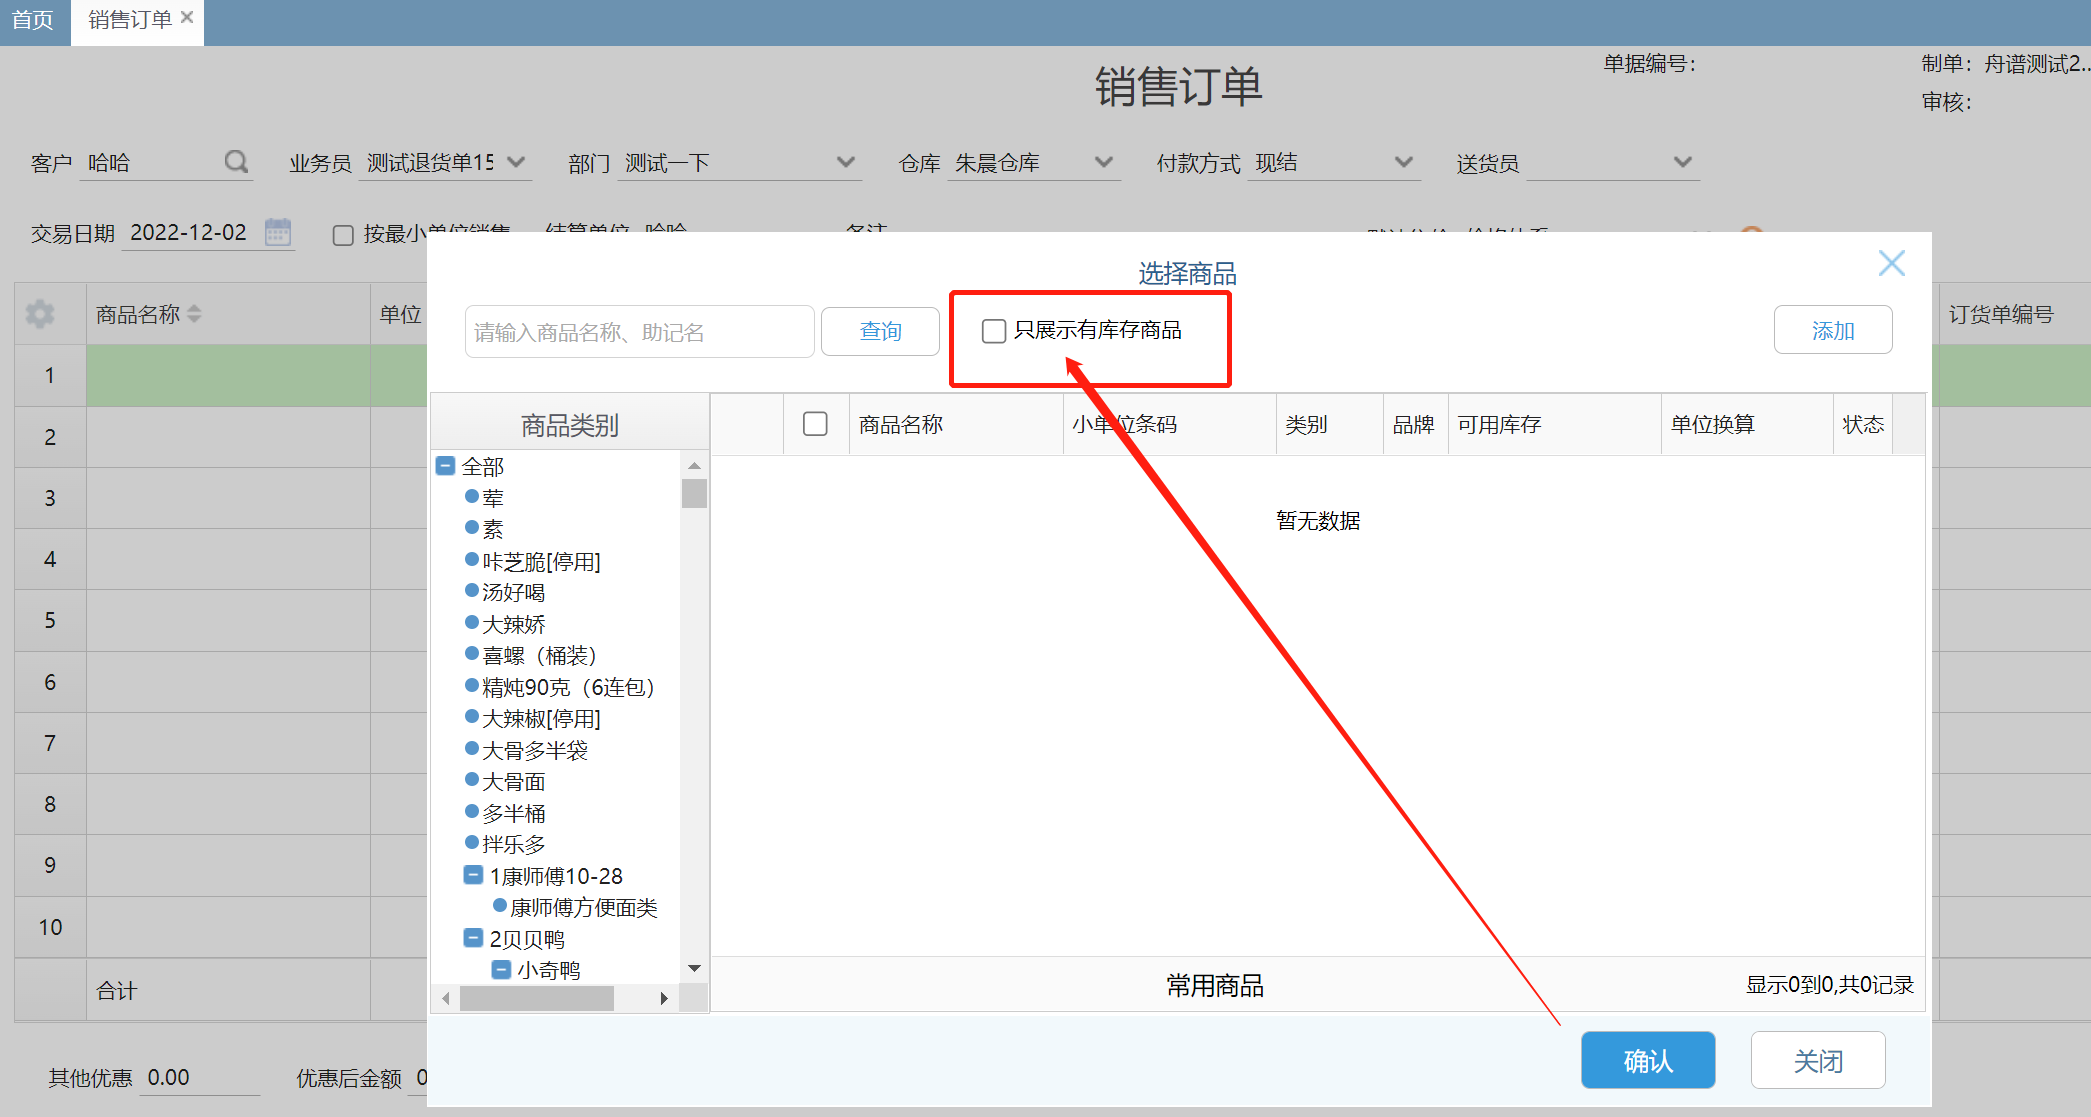Open the table column settings gear
Screen dimensions: 2091x1117
(40, 314)
